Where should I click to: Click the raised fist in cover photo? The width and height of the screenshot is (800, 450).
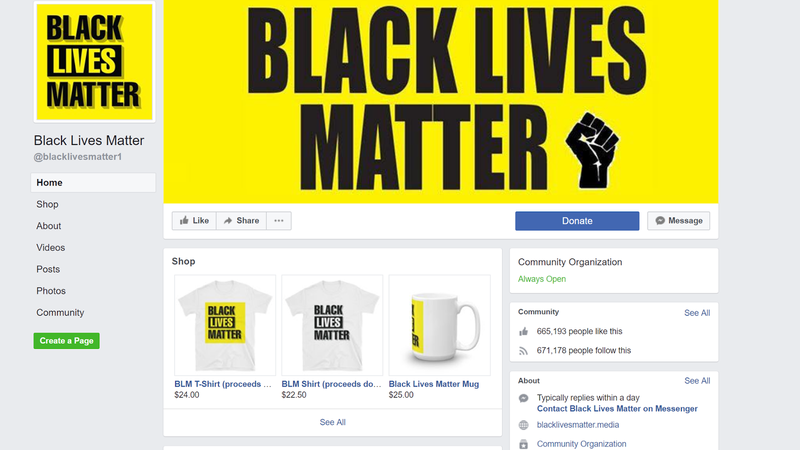(592, 149)
